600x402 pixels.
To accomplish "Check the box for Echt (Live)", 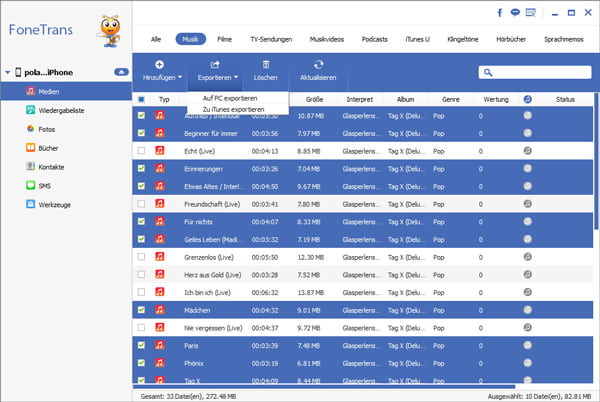I will 141,150.
